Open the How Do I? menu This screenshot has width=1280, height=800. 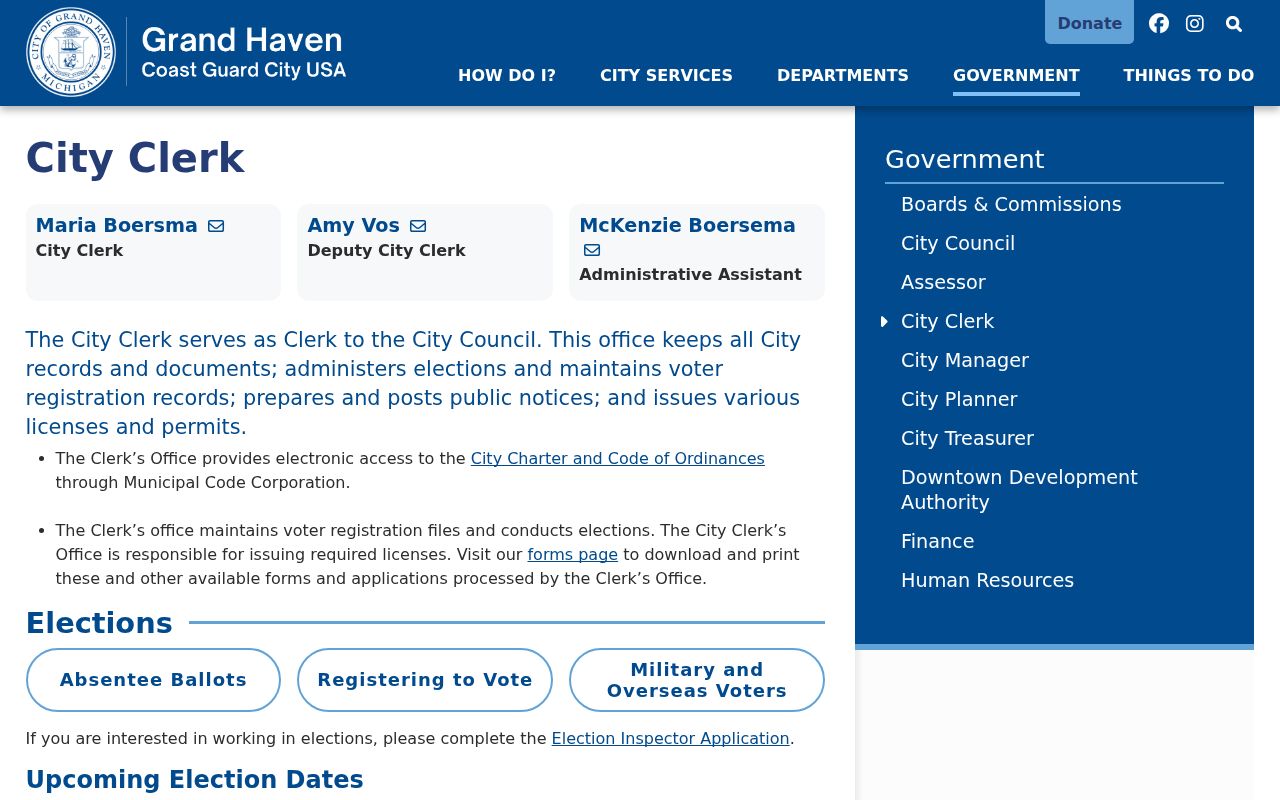point(507,75)
